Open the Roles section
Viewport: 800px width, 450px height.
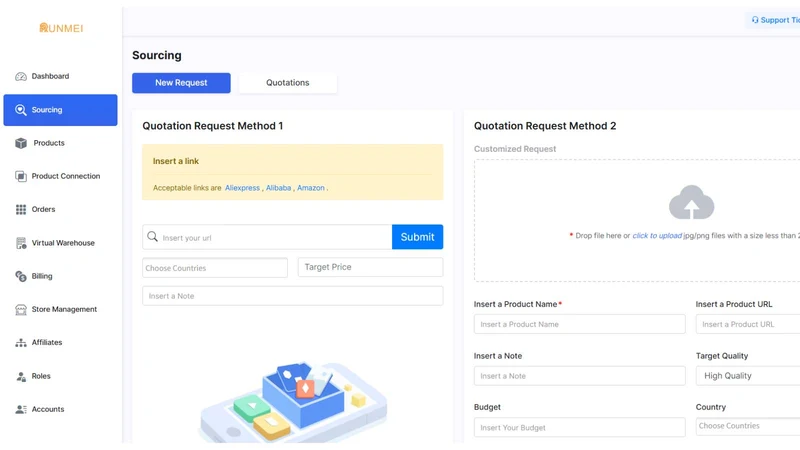pos(41,376)
